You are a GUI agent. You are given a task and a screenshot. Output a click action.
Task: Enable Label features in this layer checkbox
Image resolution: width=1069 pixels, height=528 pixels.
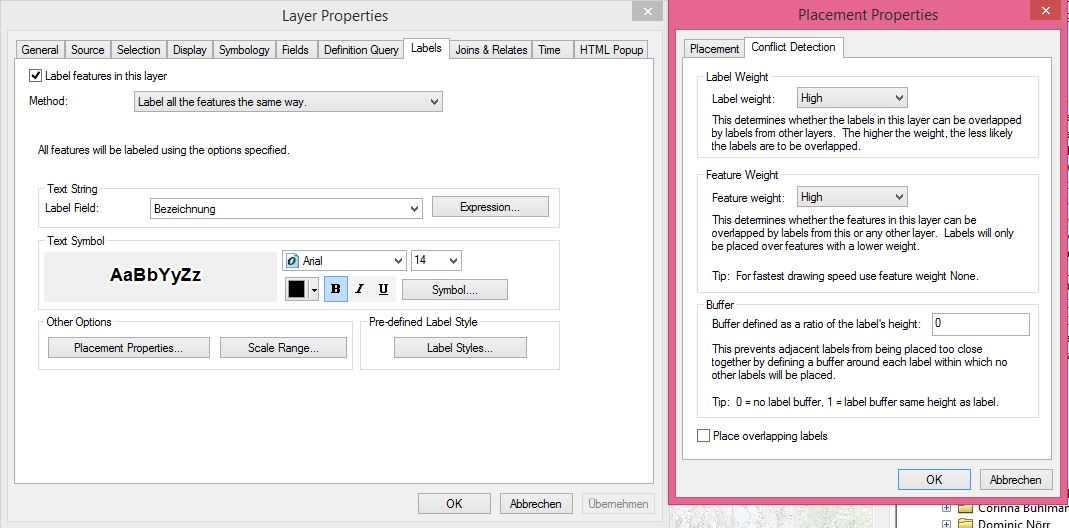[36, 76]
